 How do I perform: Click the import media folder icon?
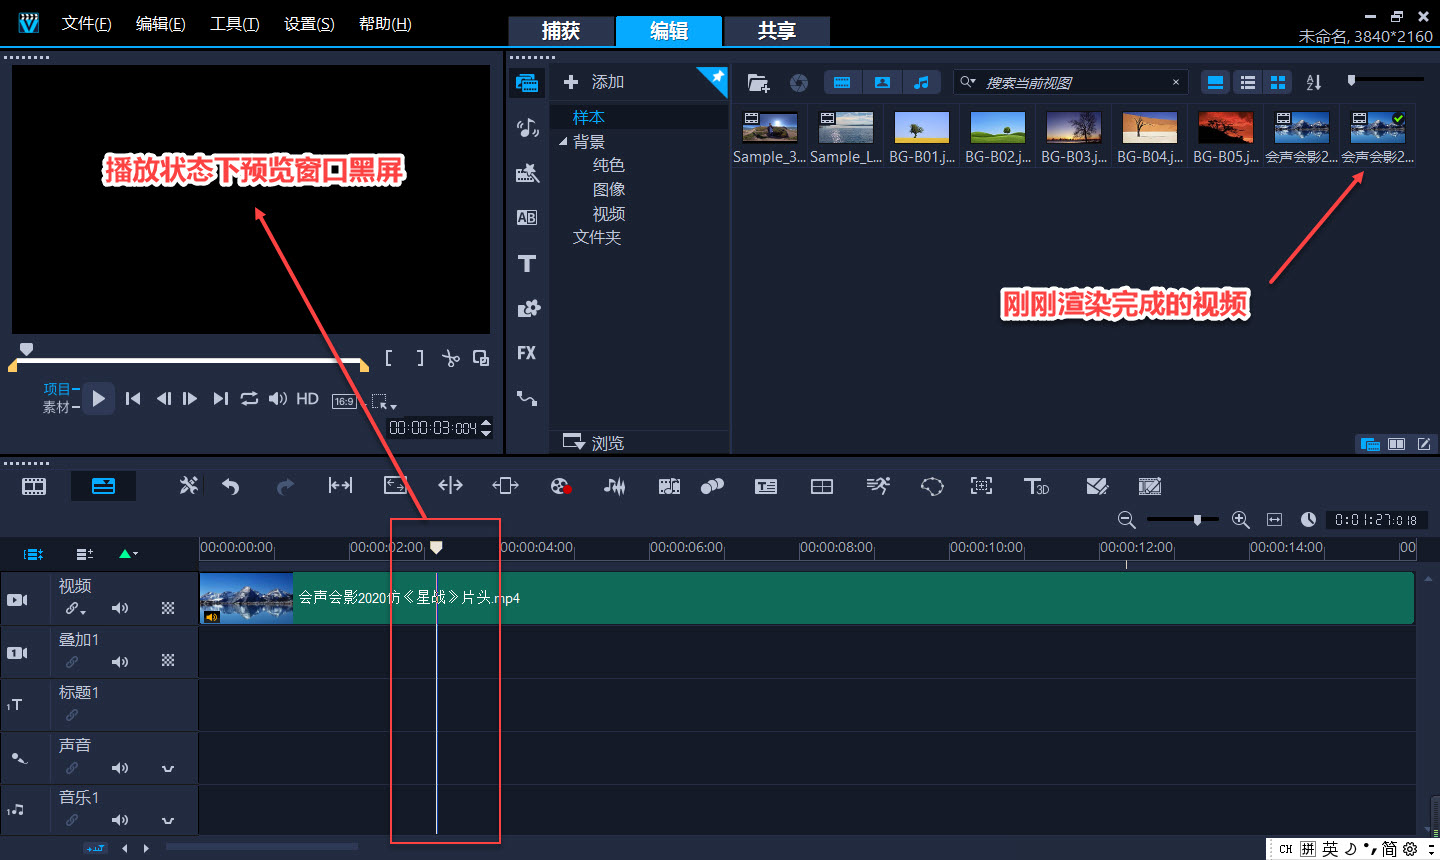(758, 83)
